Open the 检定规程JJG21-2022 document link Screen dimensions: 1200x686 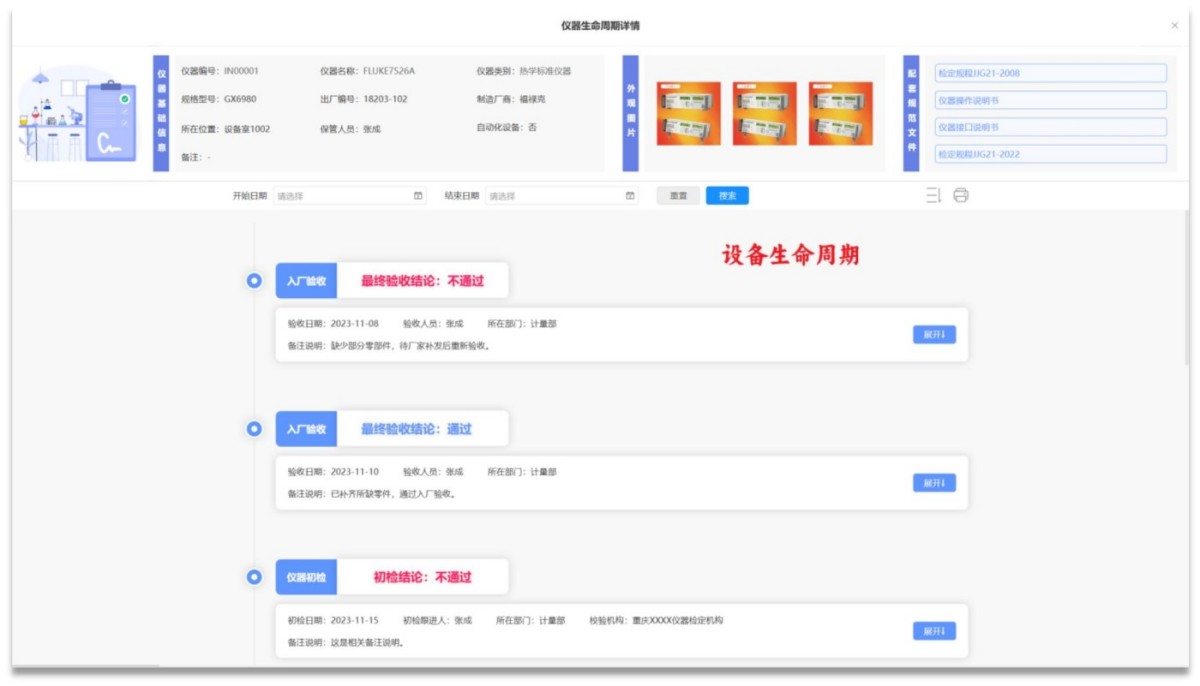pyautogui.click(x=1050, y=155)
